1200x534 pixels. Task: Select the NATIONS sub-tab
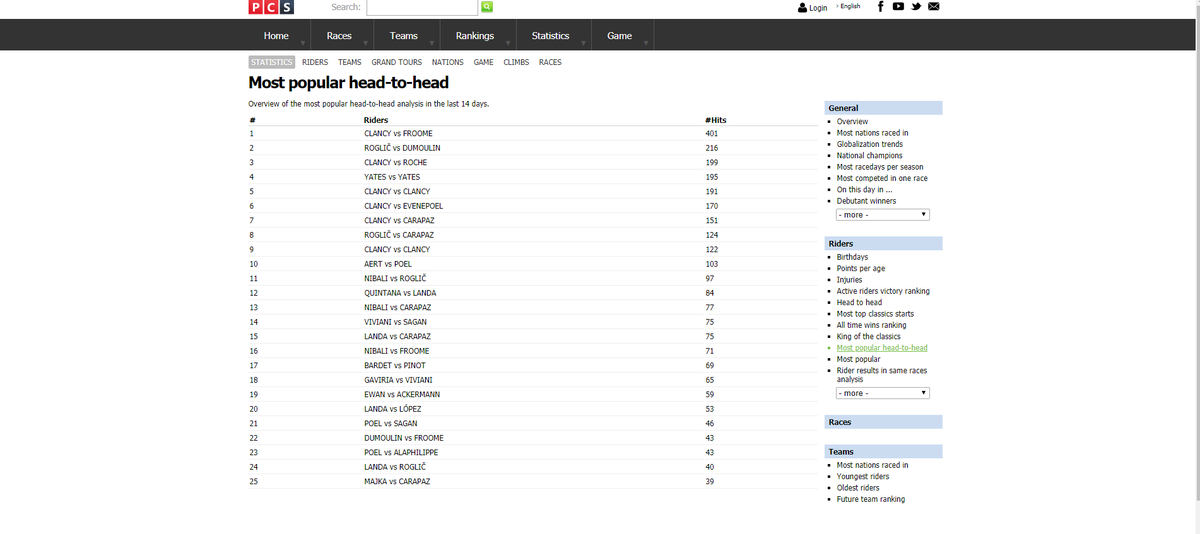click(448, 62)
